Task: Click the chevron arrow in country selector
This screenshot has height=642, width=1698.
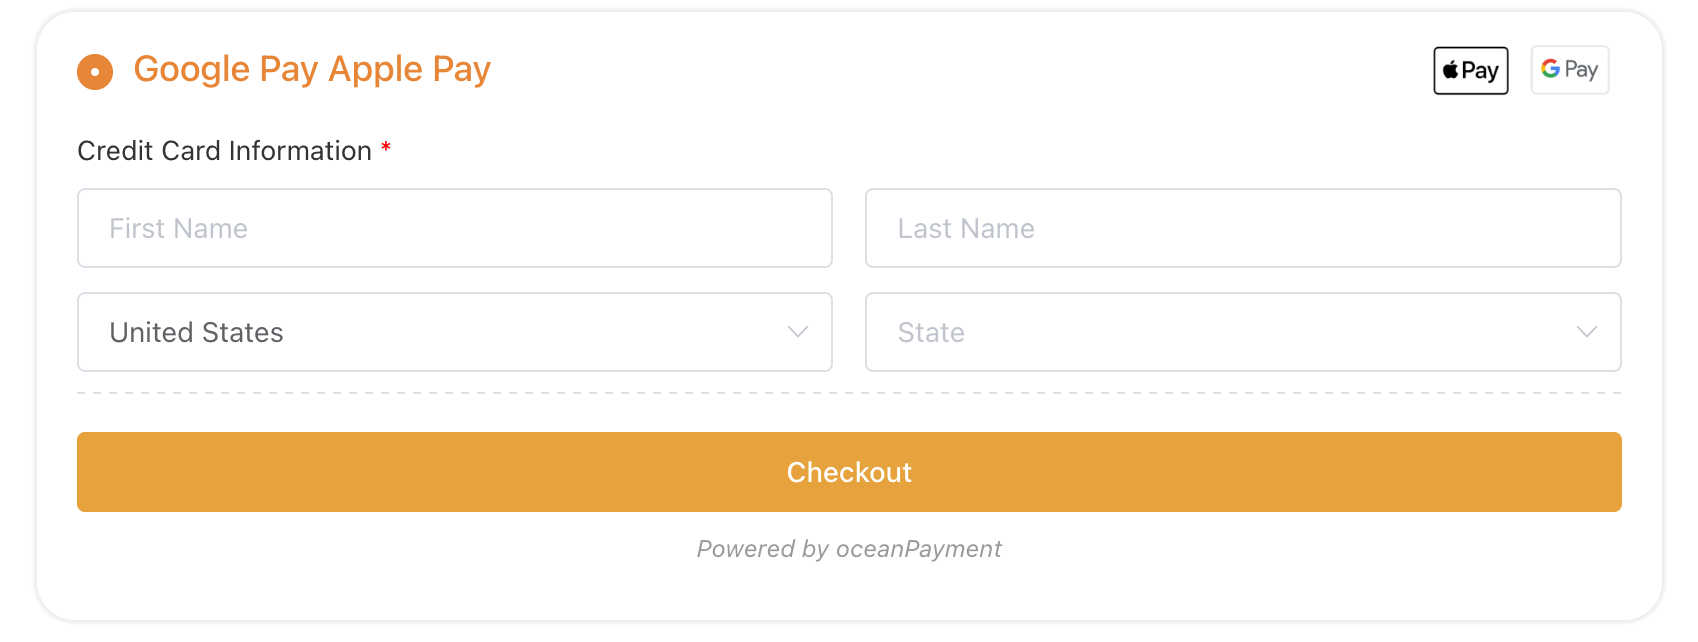Action: pos(797,332)
